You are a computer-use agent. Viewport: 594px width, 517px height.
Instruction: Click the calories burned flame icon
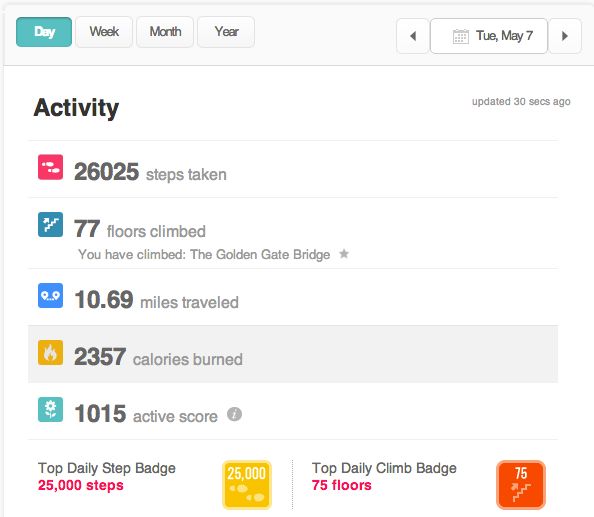[50, 353]
